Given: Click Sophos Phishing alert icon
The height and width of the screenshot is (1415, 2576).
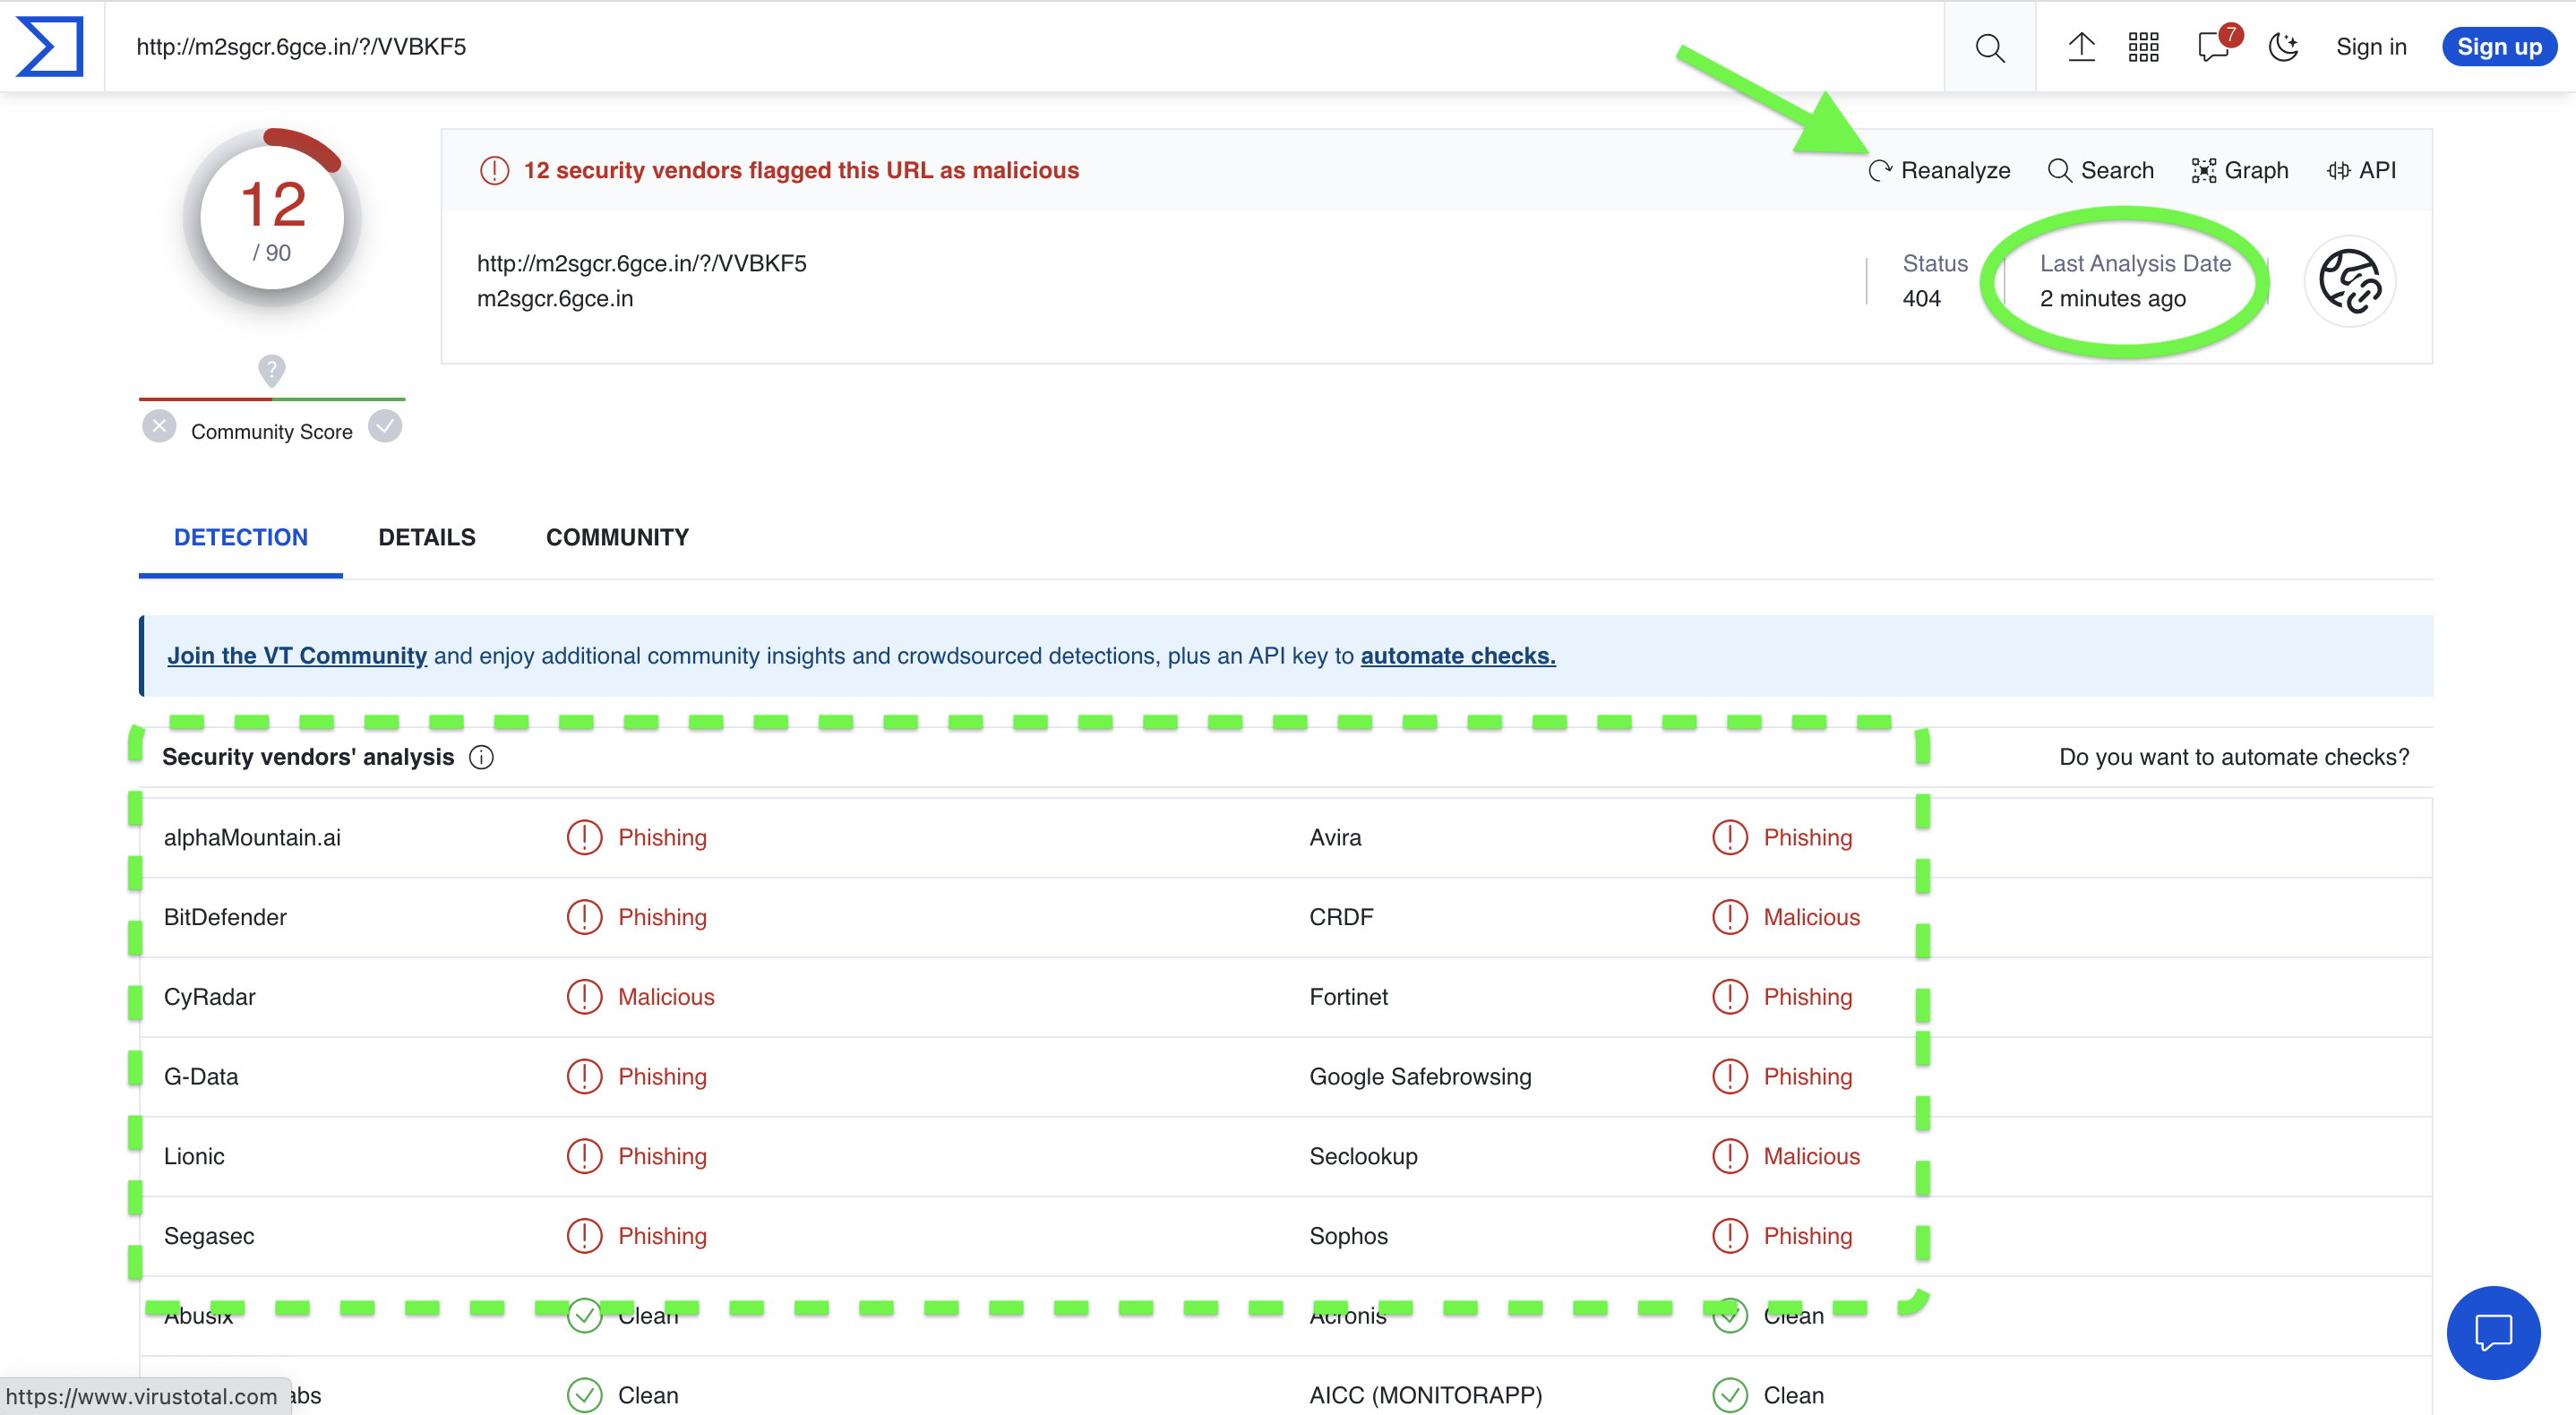Looking at the screenshot, I should click(x=1729, y=1236).
